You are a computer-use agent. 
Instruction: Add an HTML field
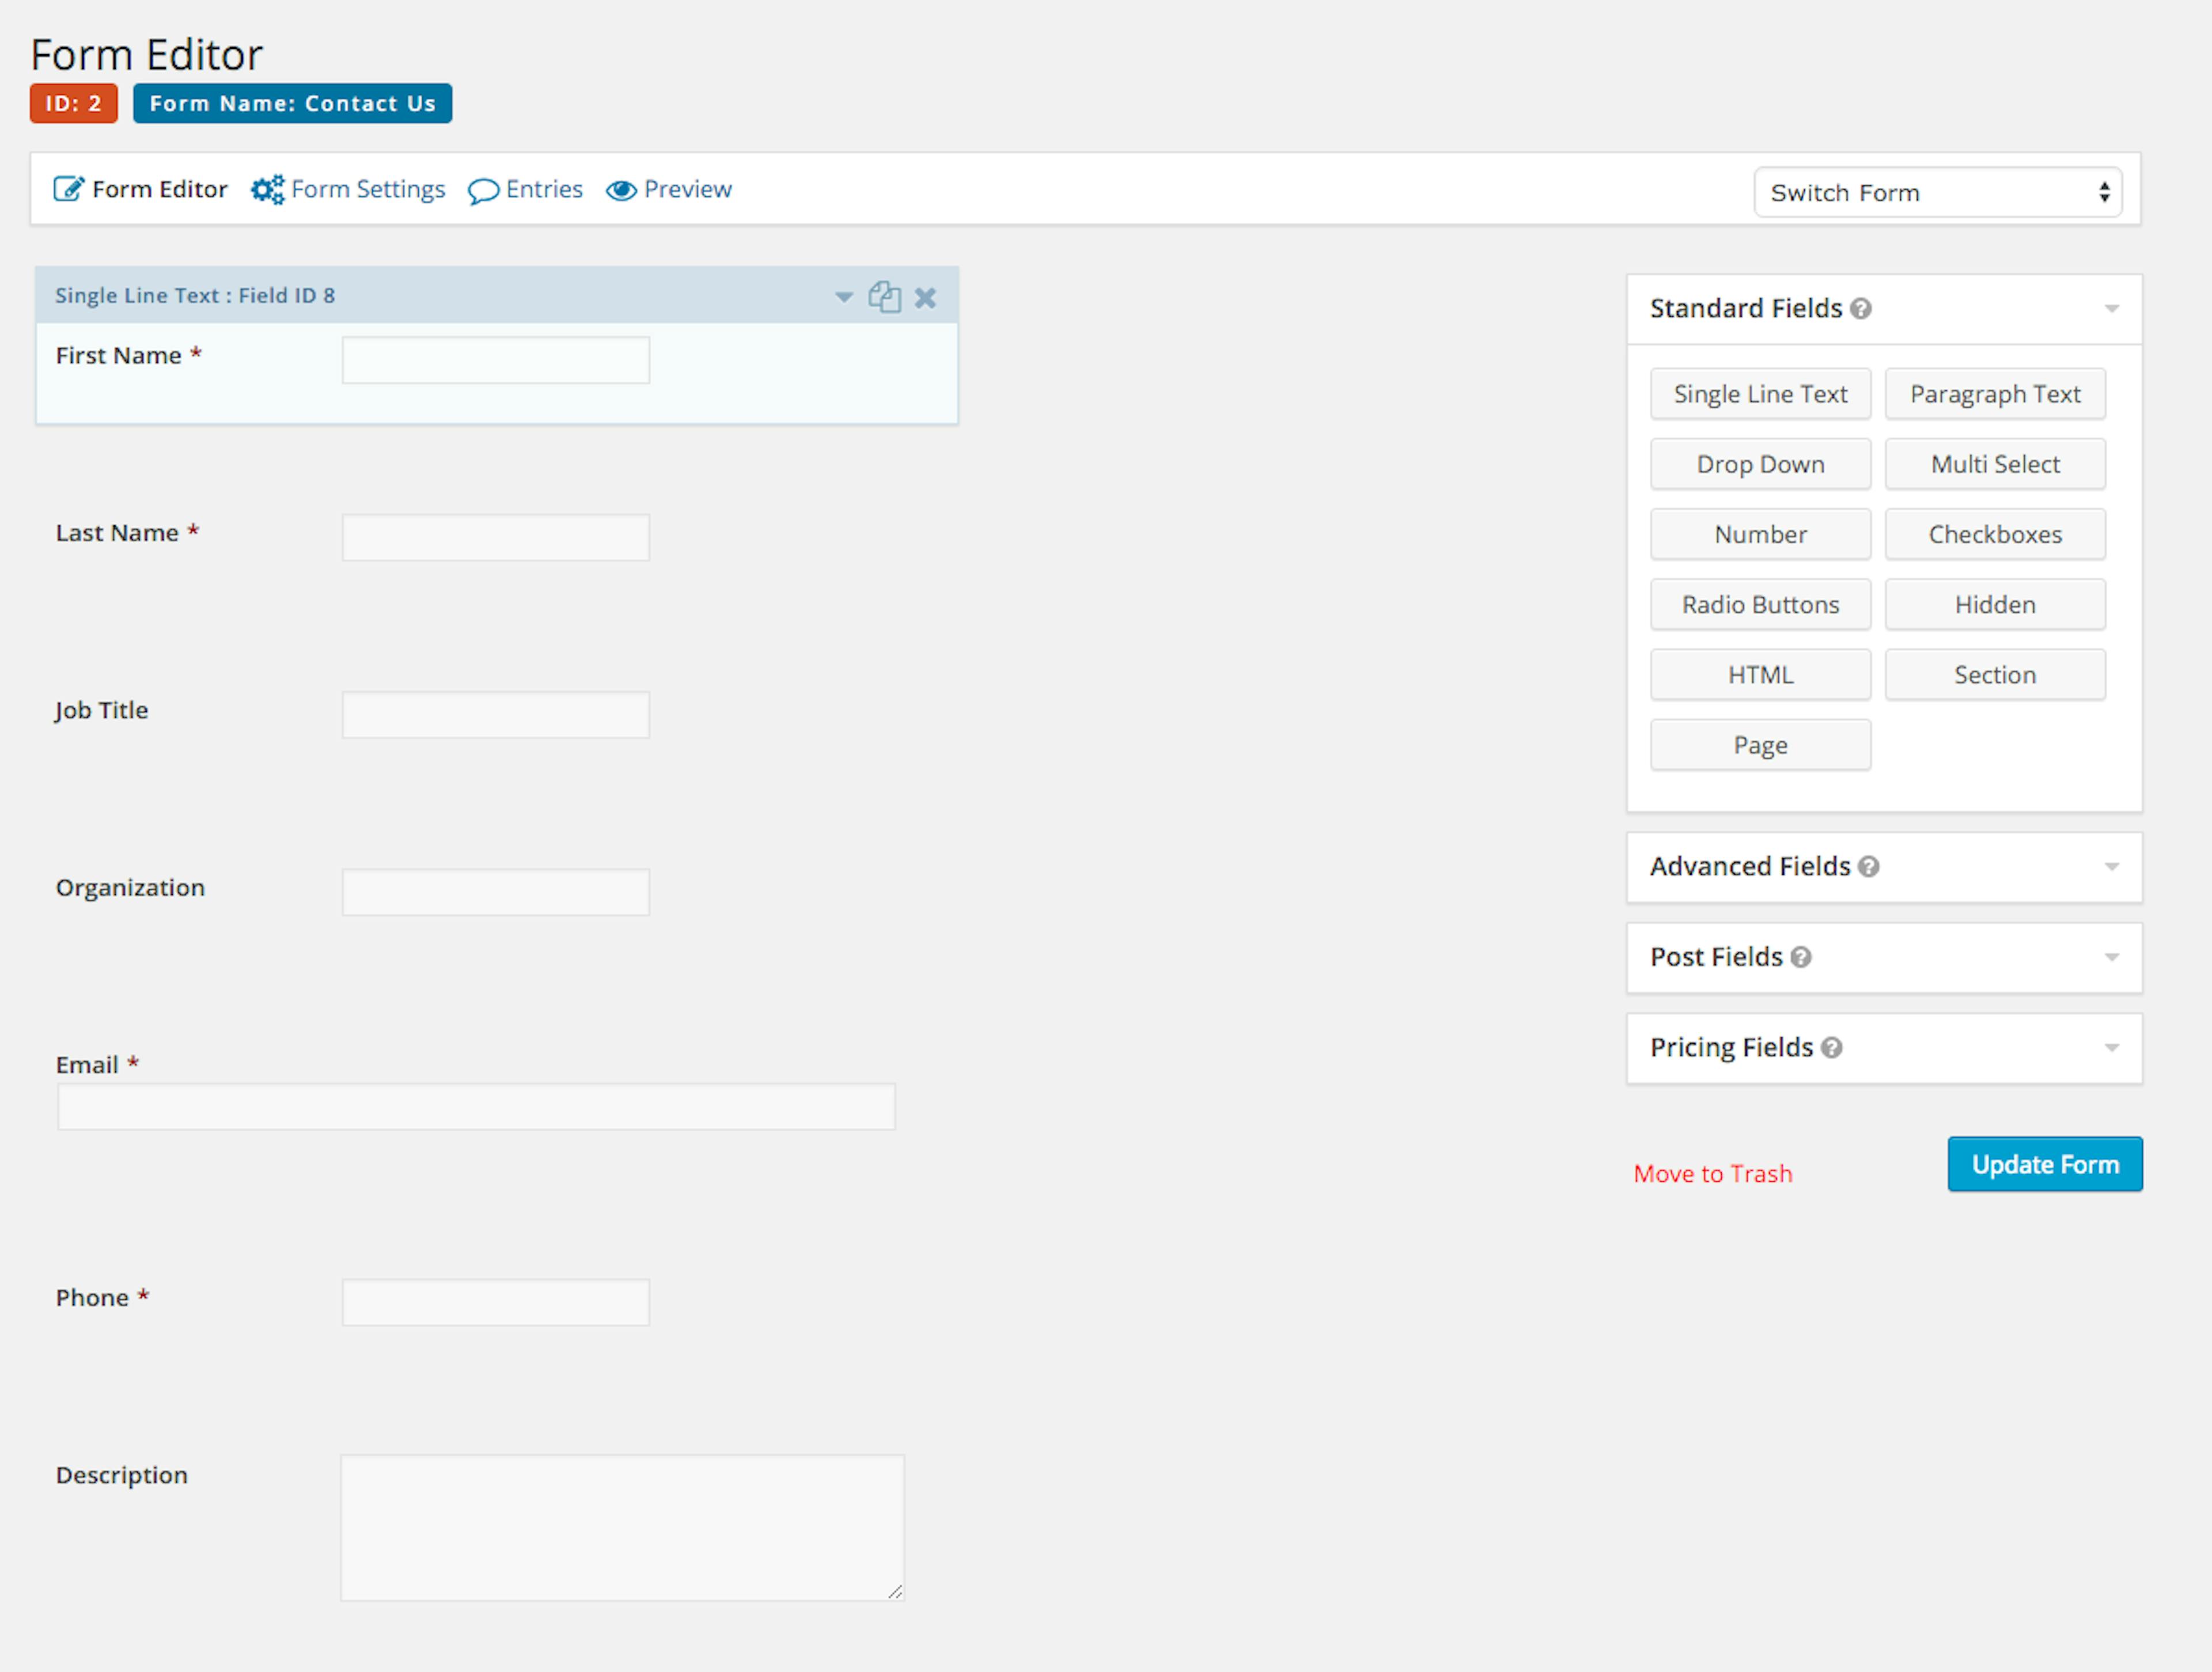click(x=1760, y=675)
